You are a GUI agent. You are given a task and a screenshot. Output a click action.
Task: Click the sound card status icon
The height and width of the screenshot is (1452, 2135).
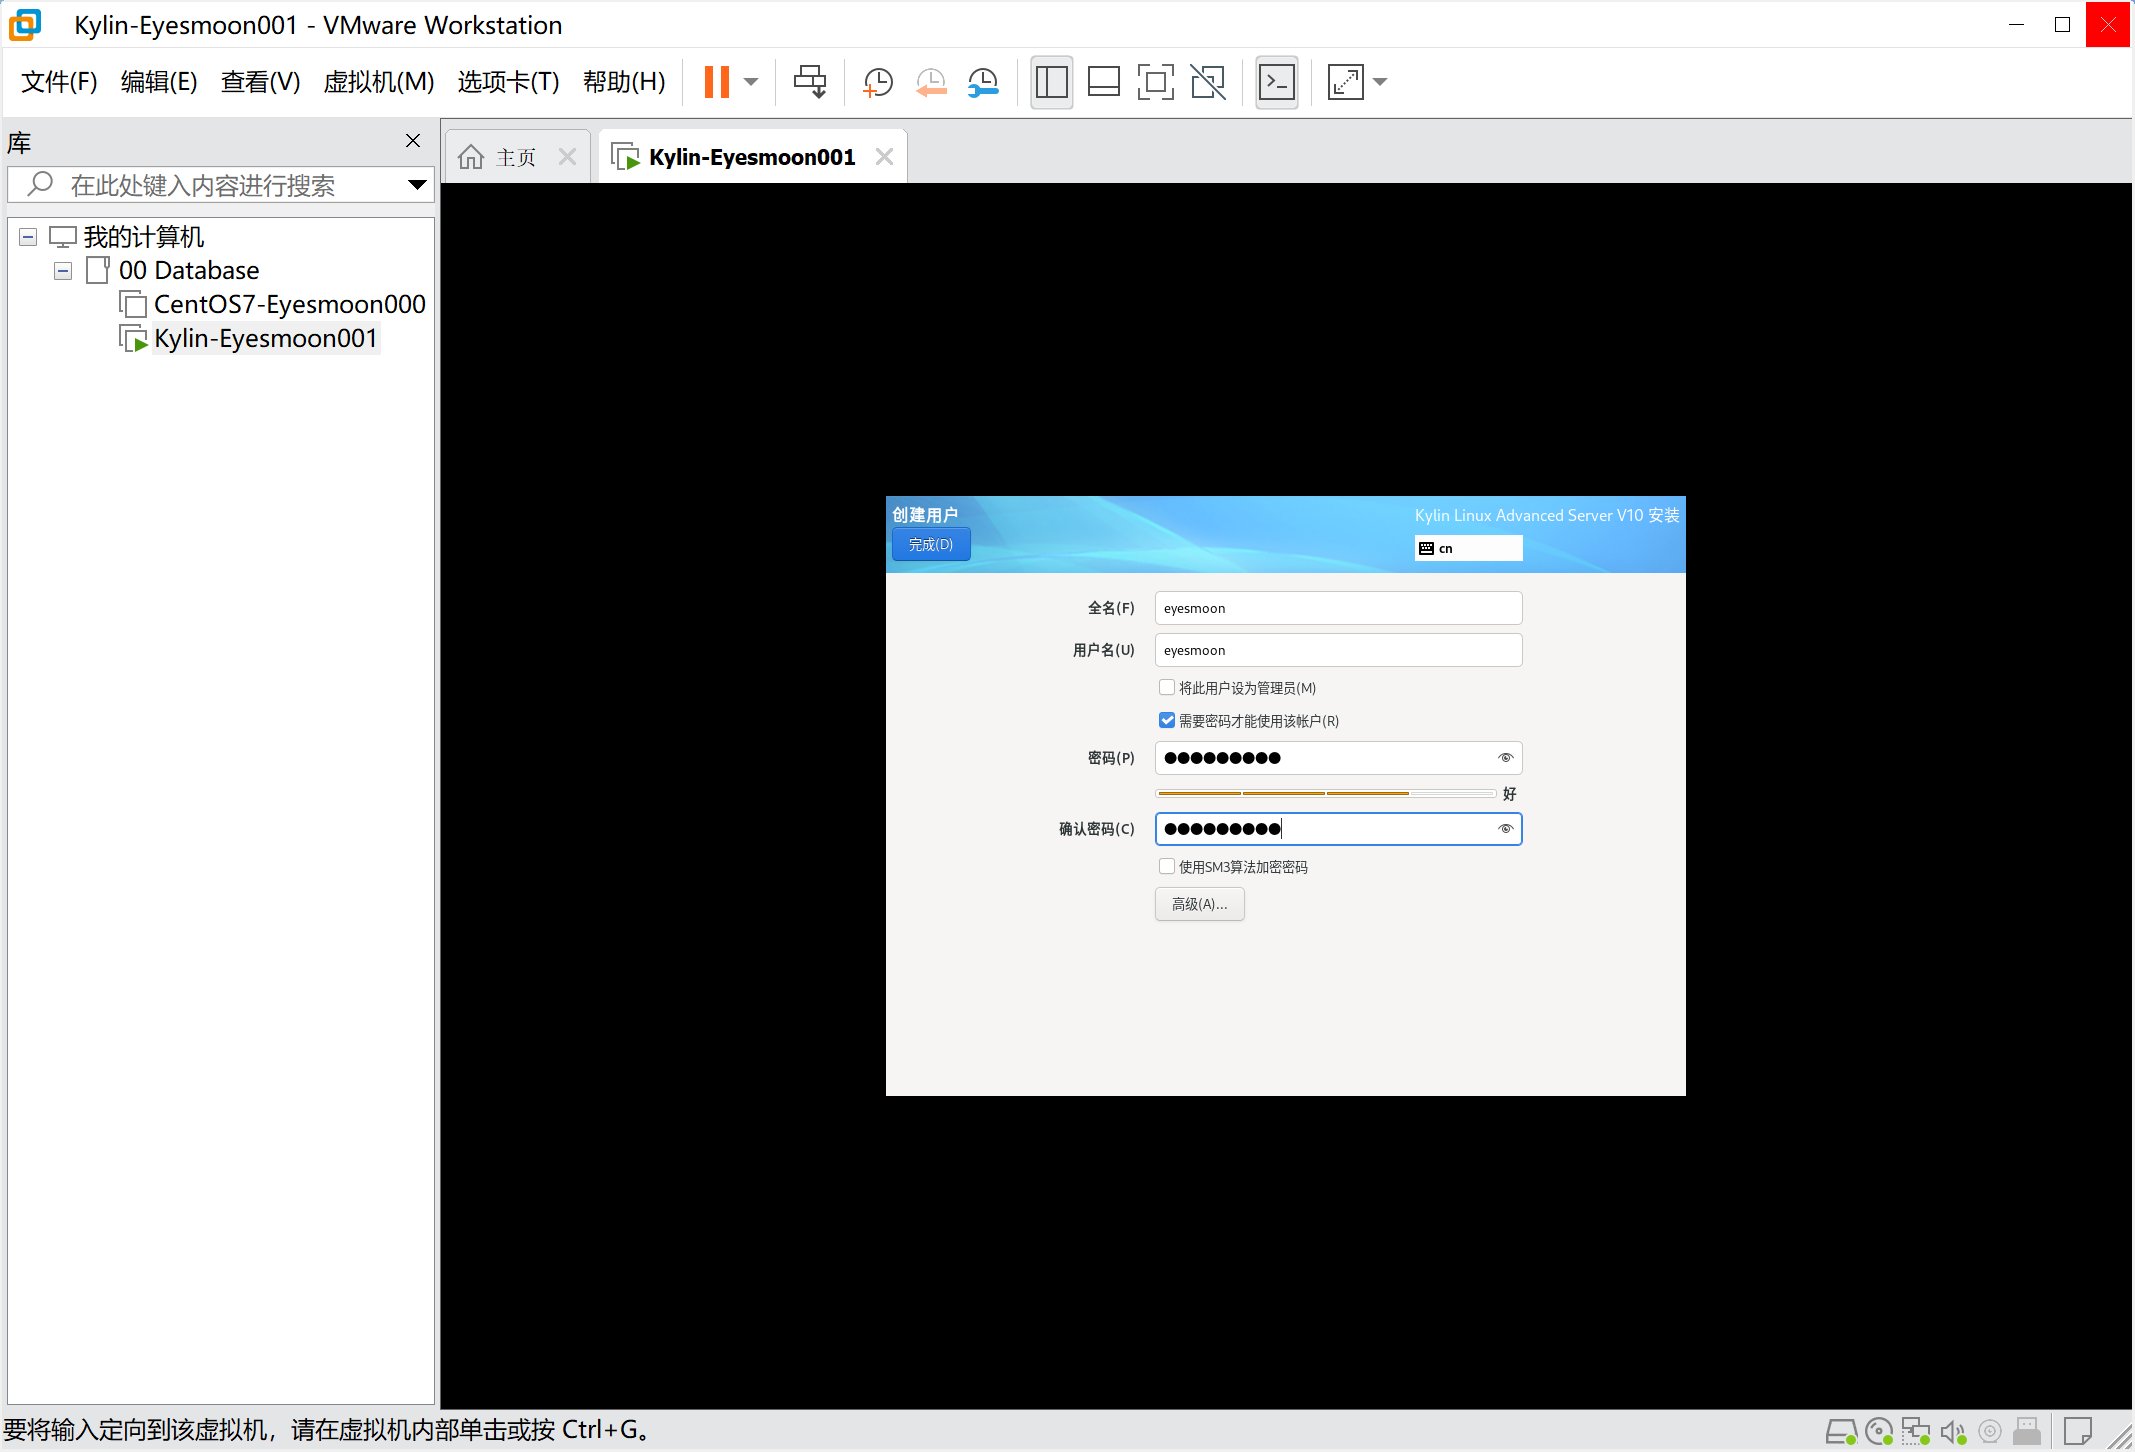pos(1953,1432)
